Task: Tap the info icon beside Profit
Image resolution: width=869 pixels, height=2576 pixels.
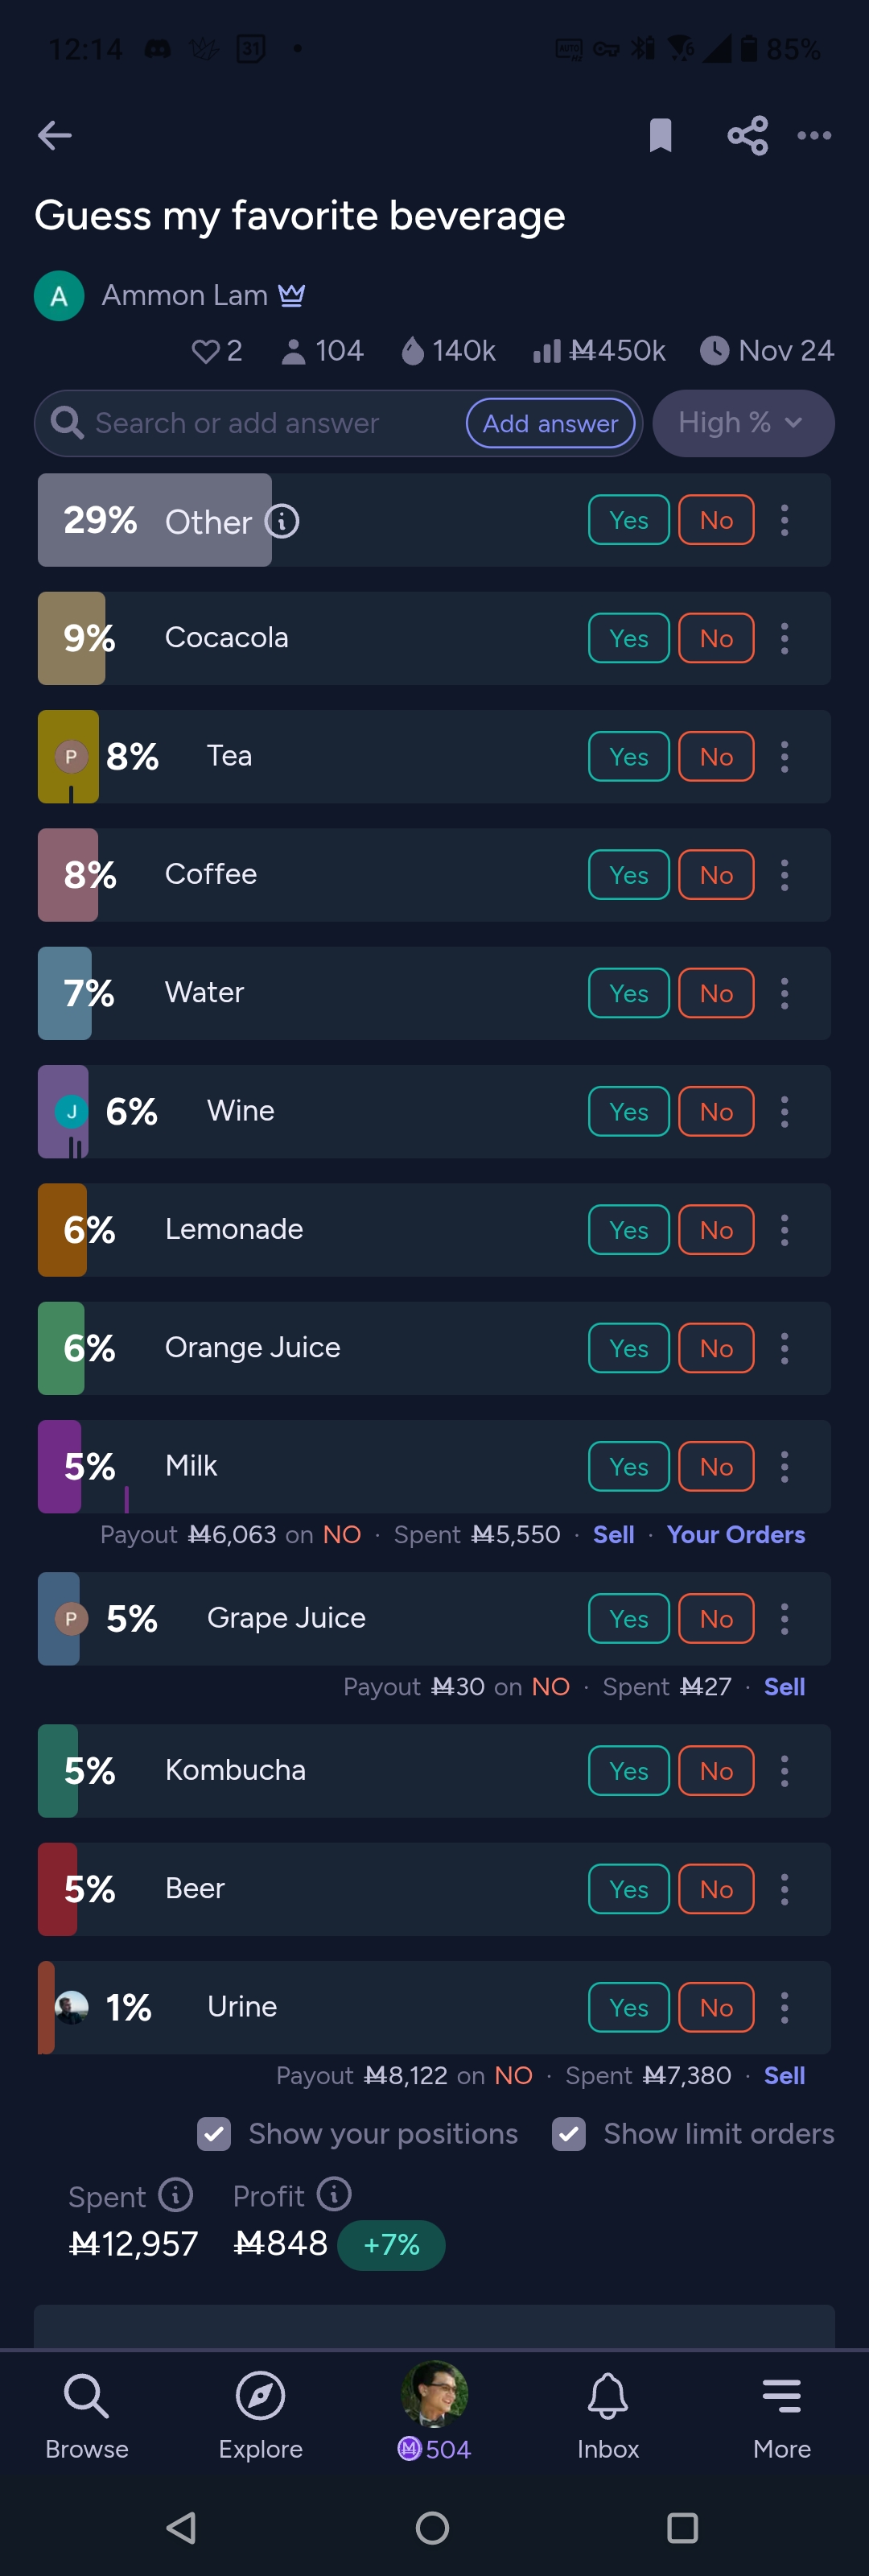Action: 334,2194
